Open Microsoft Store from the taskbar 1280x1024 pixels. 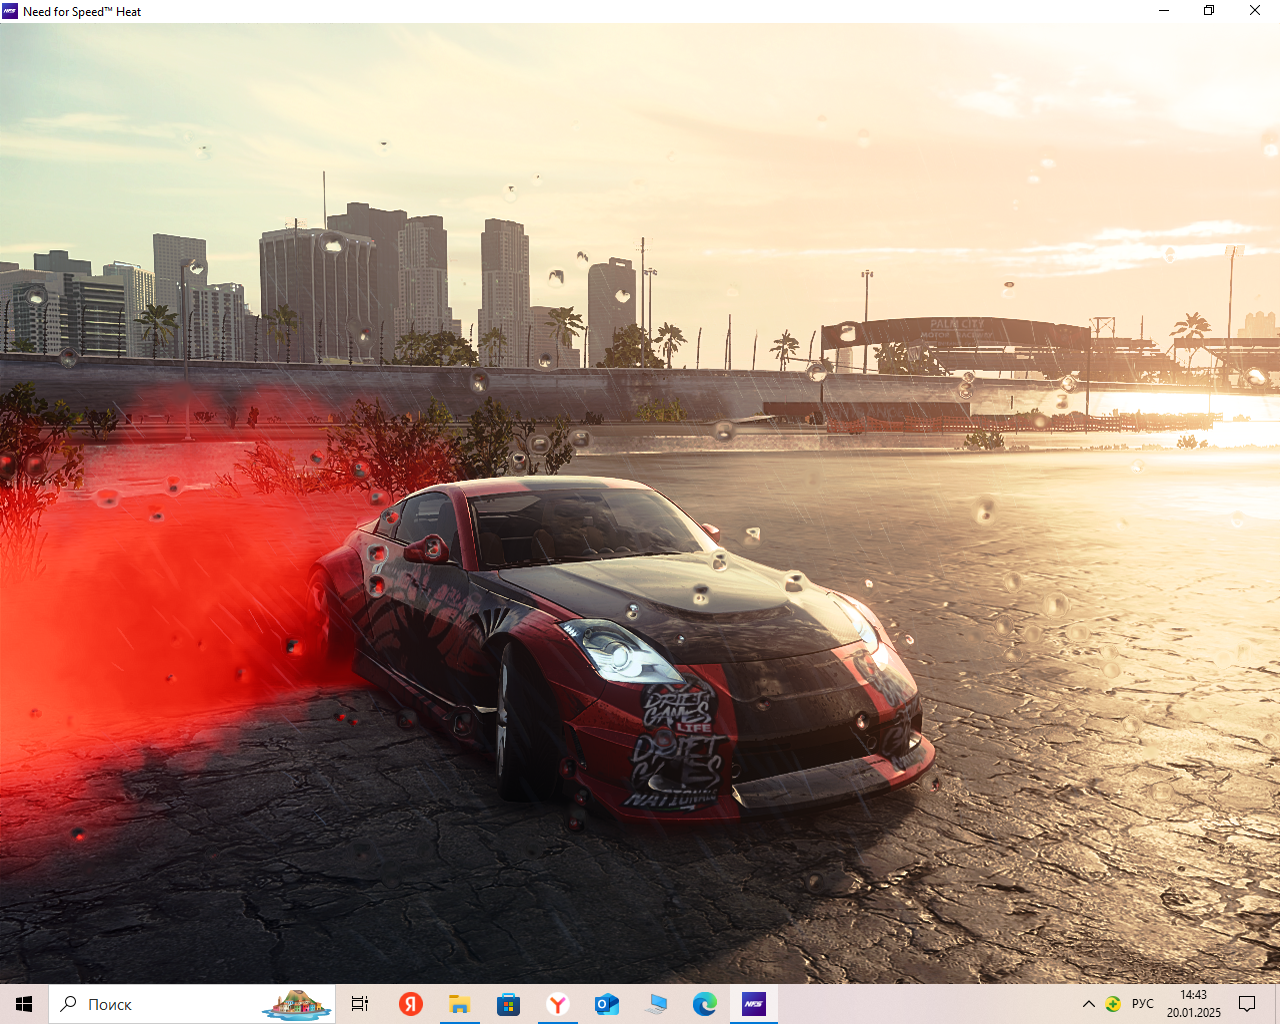[x=508, y=1004]
